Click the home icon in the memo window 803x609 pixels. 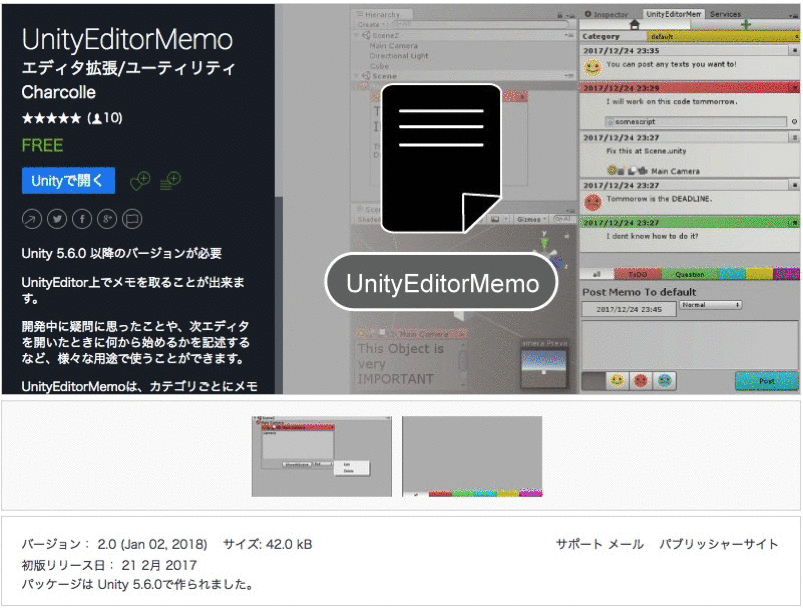pyautogui.click(x=635, y=24)
